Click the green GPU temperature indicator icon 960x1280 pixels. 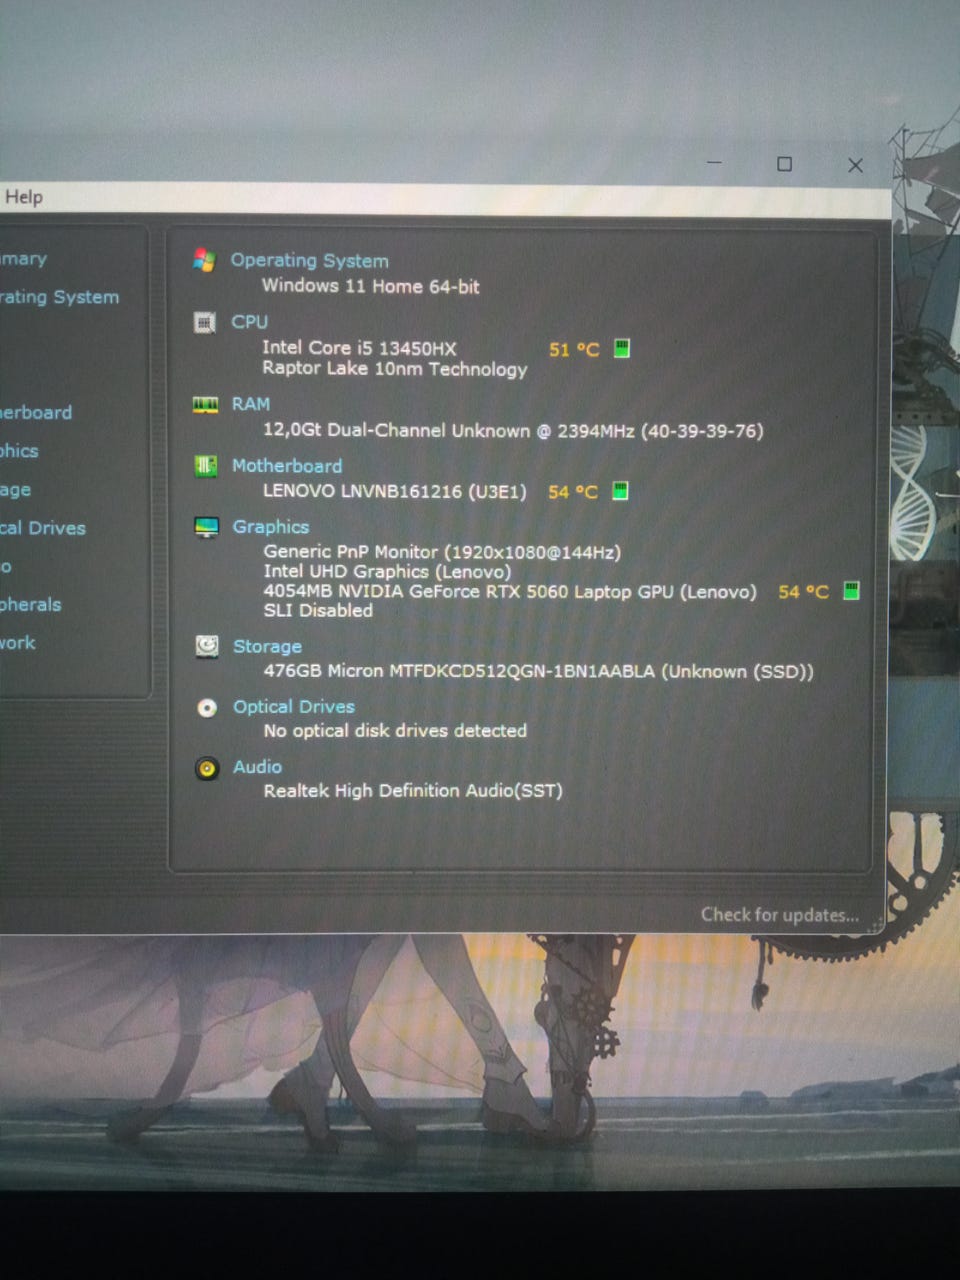point(851,590)
